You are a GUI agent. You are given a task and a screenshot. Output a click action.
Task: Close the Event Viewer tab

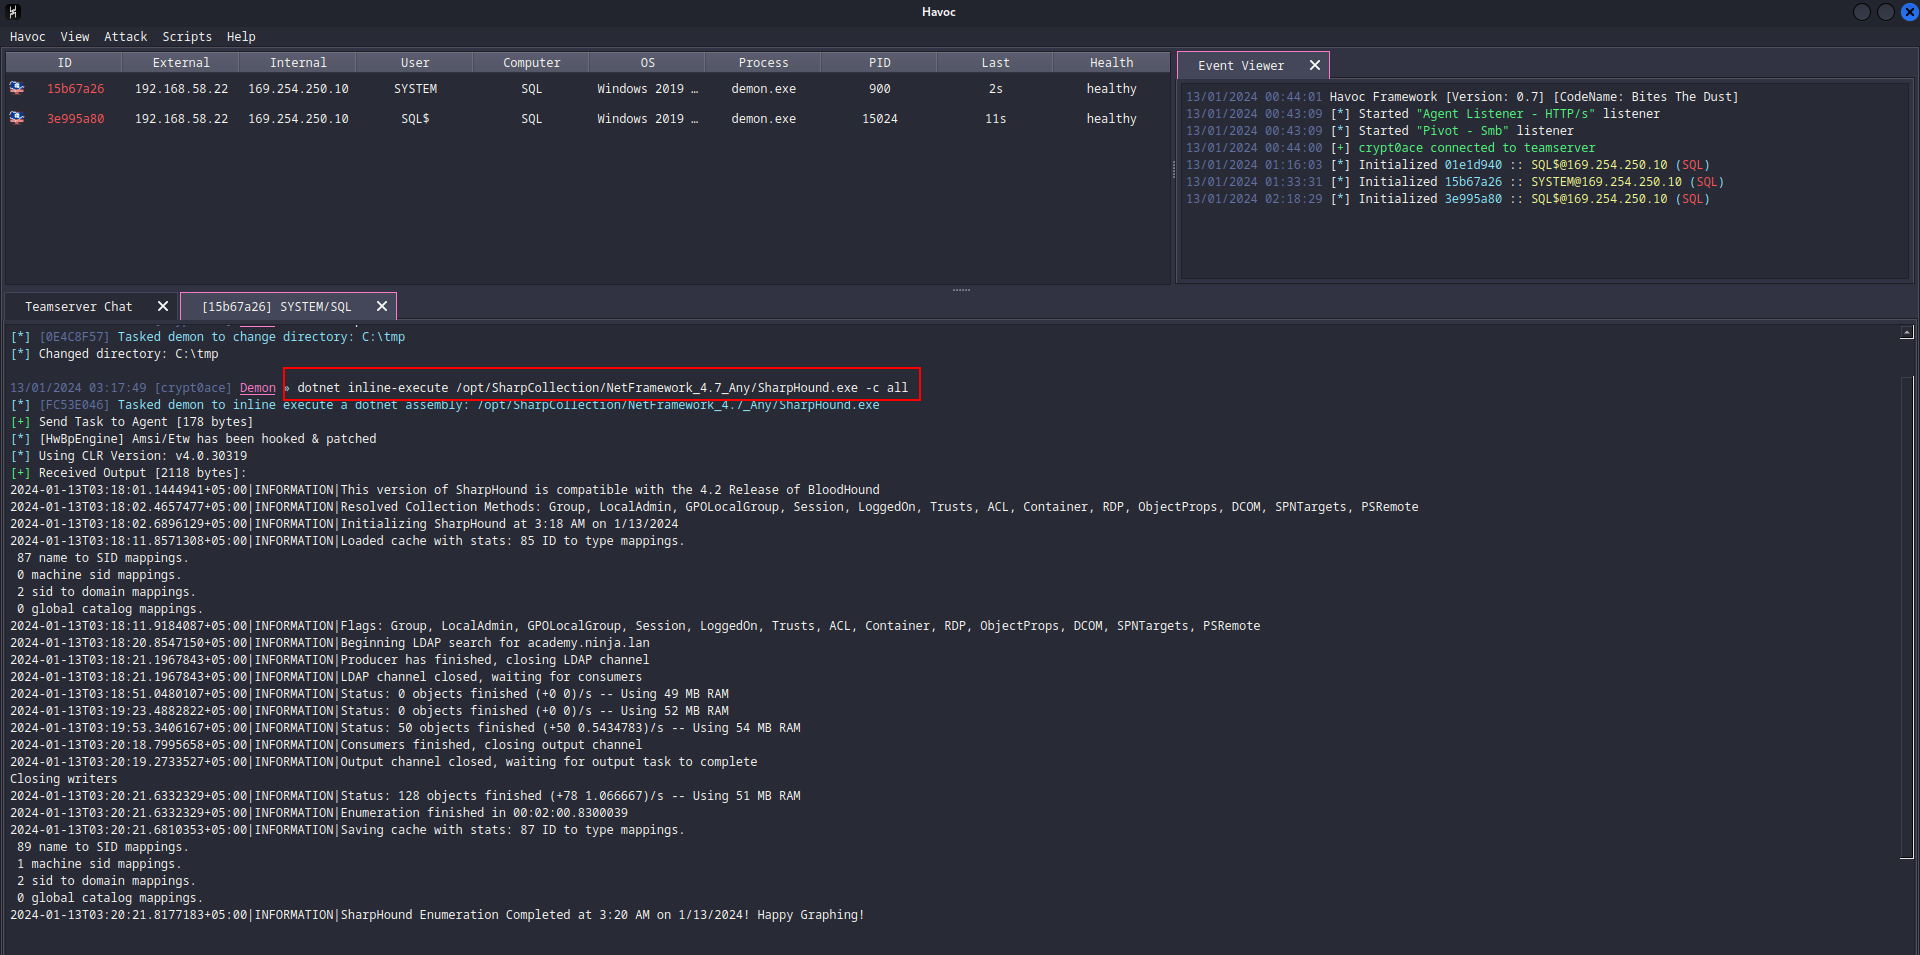[x=1314, y=65]
